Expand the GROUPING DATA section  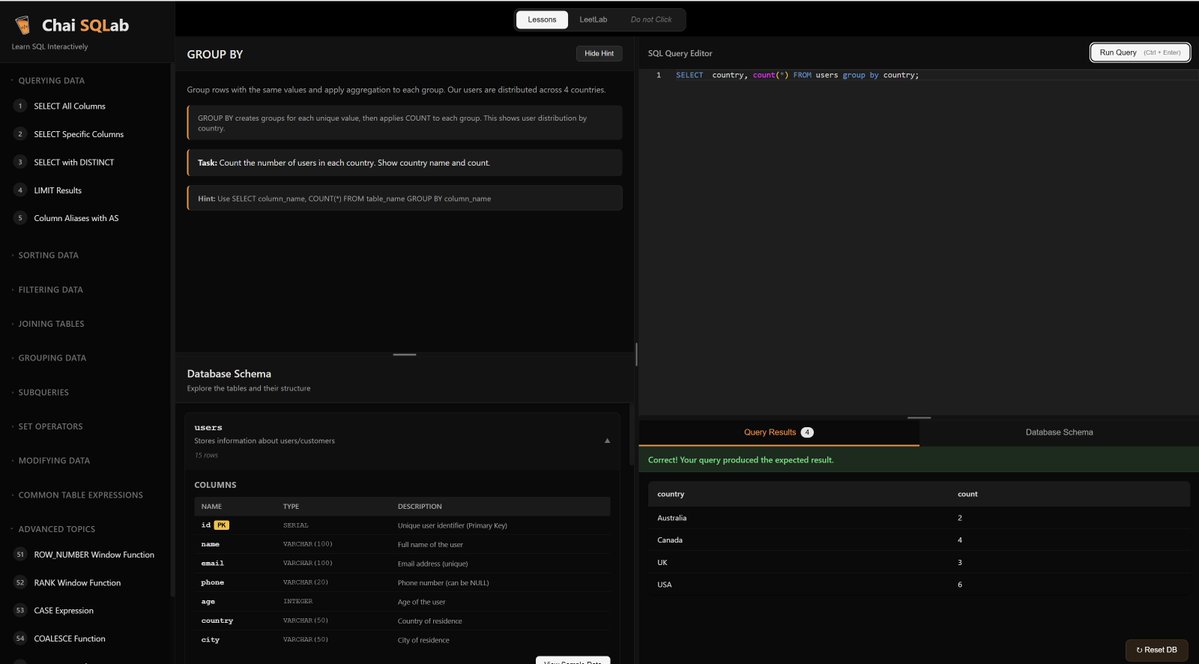coord(52,358)
